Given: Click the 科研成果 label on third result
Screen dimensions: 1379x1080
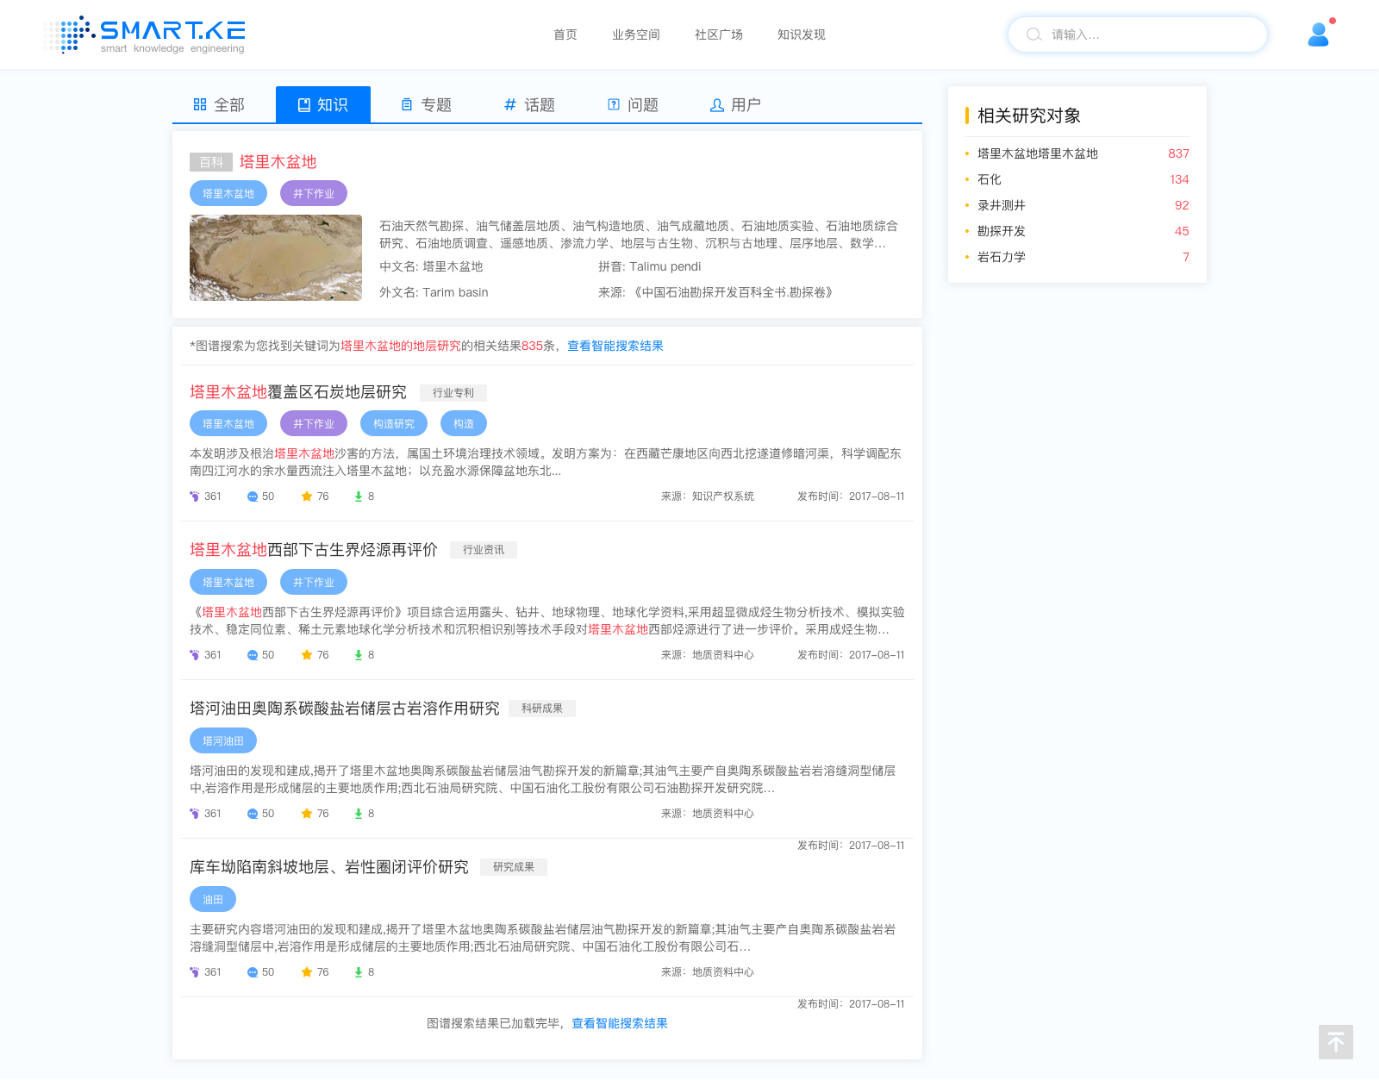Looking at the screenshot, I should pyautogui.click(x=542, y=708).
